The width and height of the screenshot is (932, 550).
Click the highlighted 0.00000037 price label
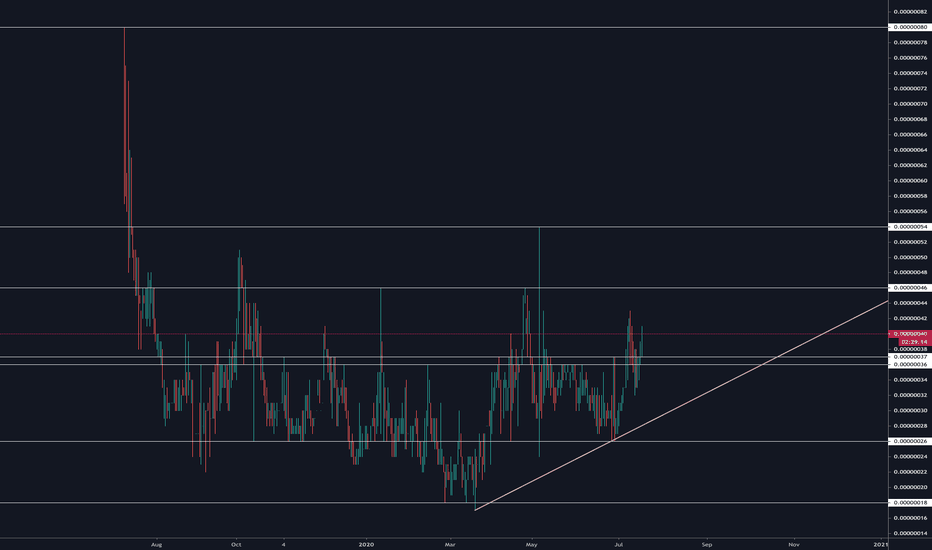(x=909, y=357)
